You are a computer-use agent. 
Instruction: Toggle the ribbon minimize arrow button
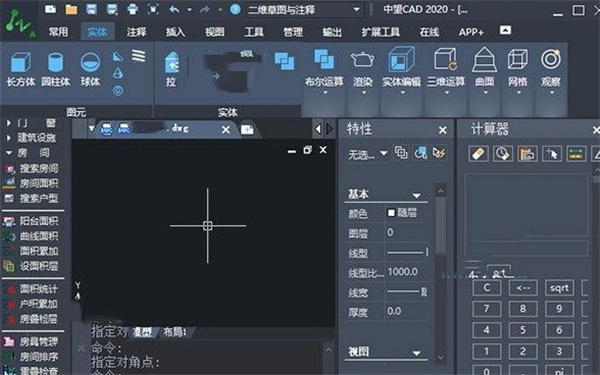pyautogui.click(x=505, y=30)
